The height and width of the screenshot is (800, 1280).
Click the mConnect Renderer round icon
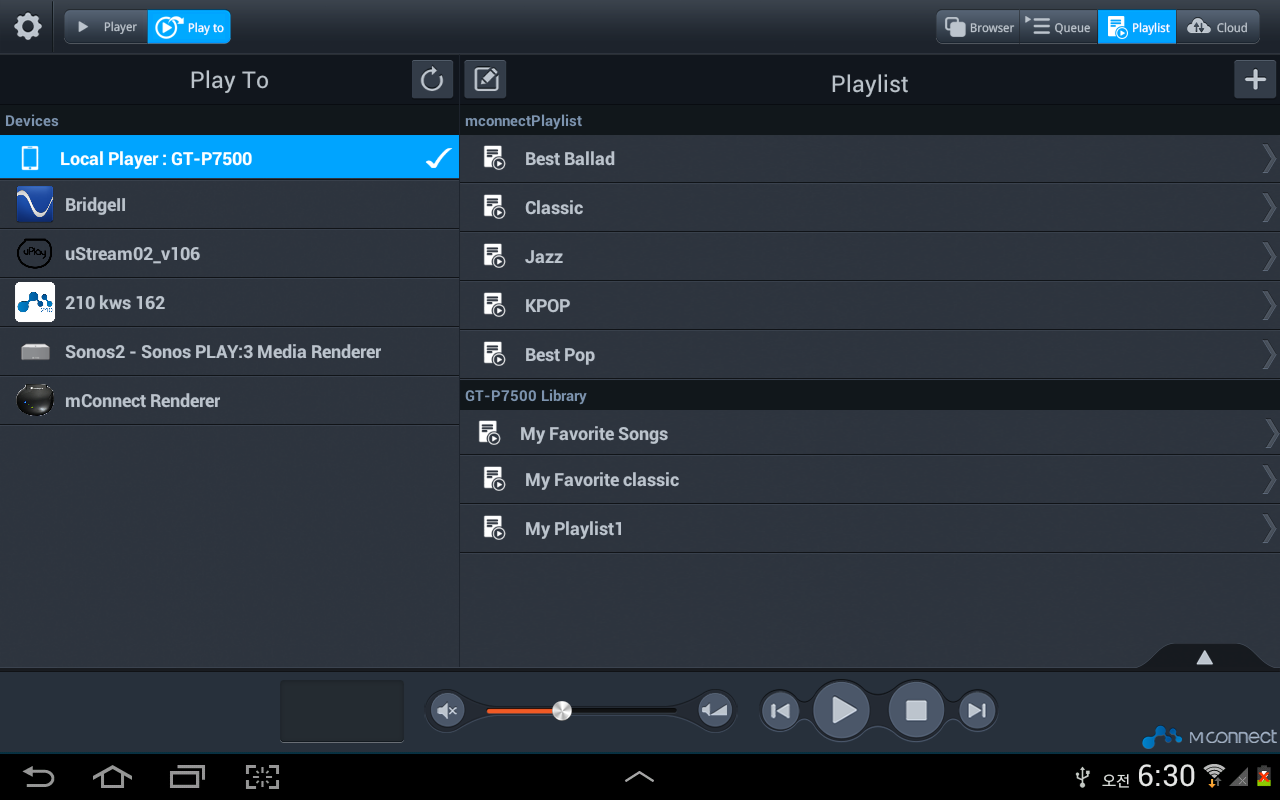[35, 400]
